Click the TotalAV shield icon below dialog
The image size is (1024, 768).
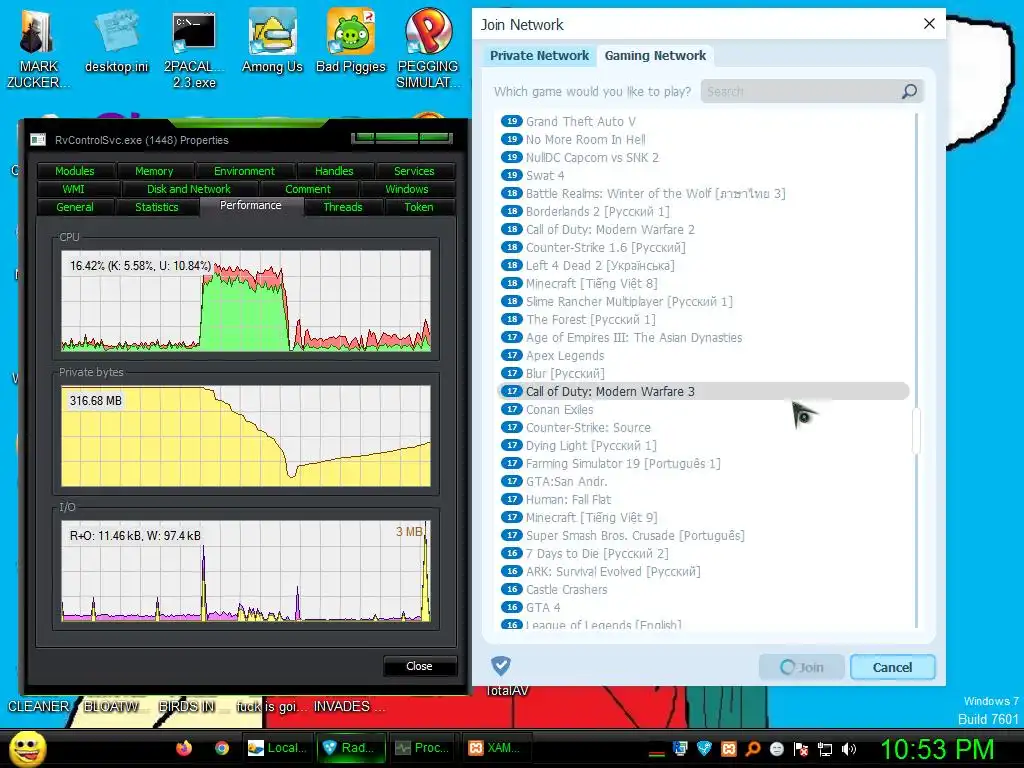(x=501, y=666)
